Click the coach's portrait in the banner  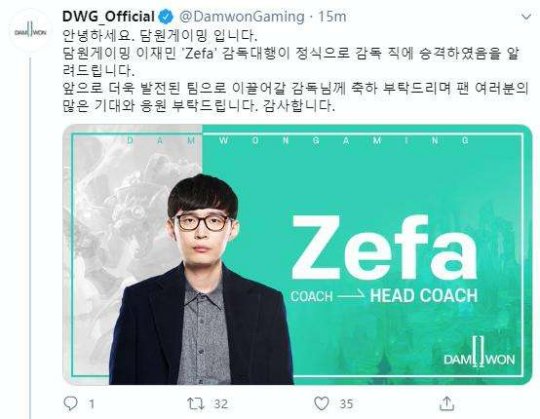click(201, 279)
